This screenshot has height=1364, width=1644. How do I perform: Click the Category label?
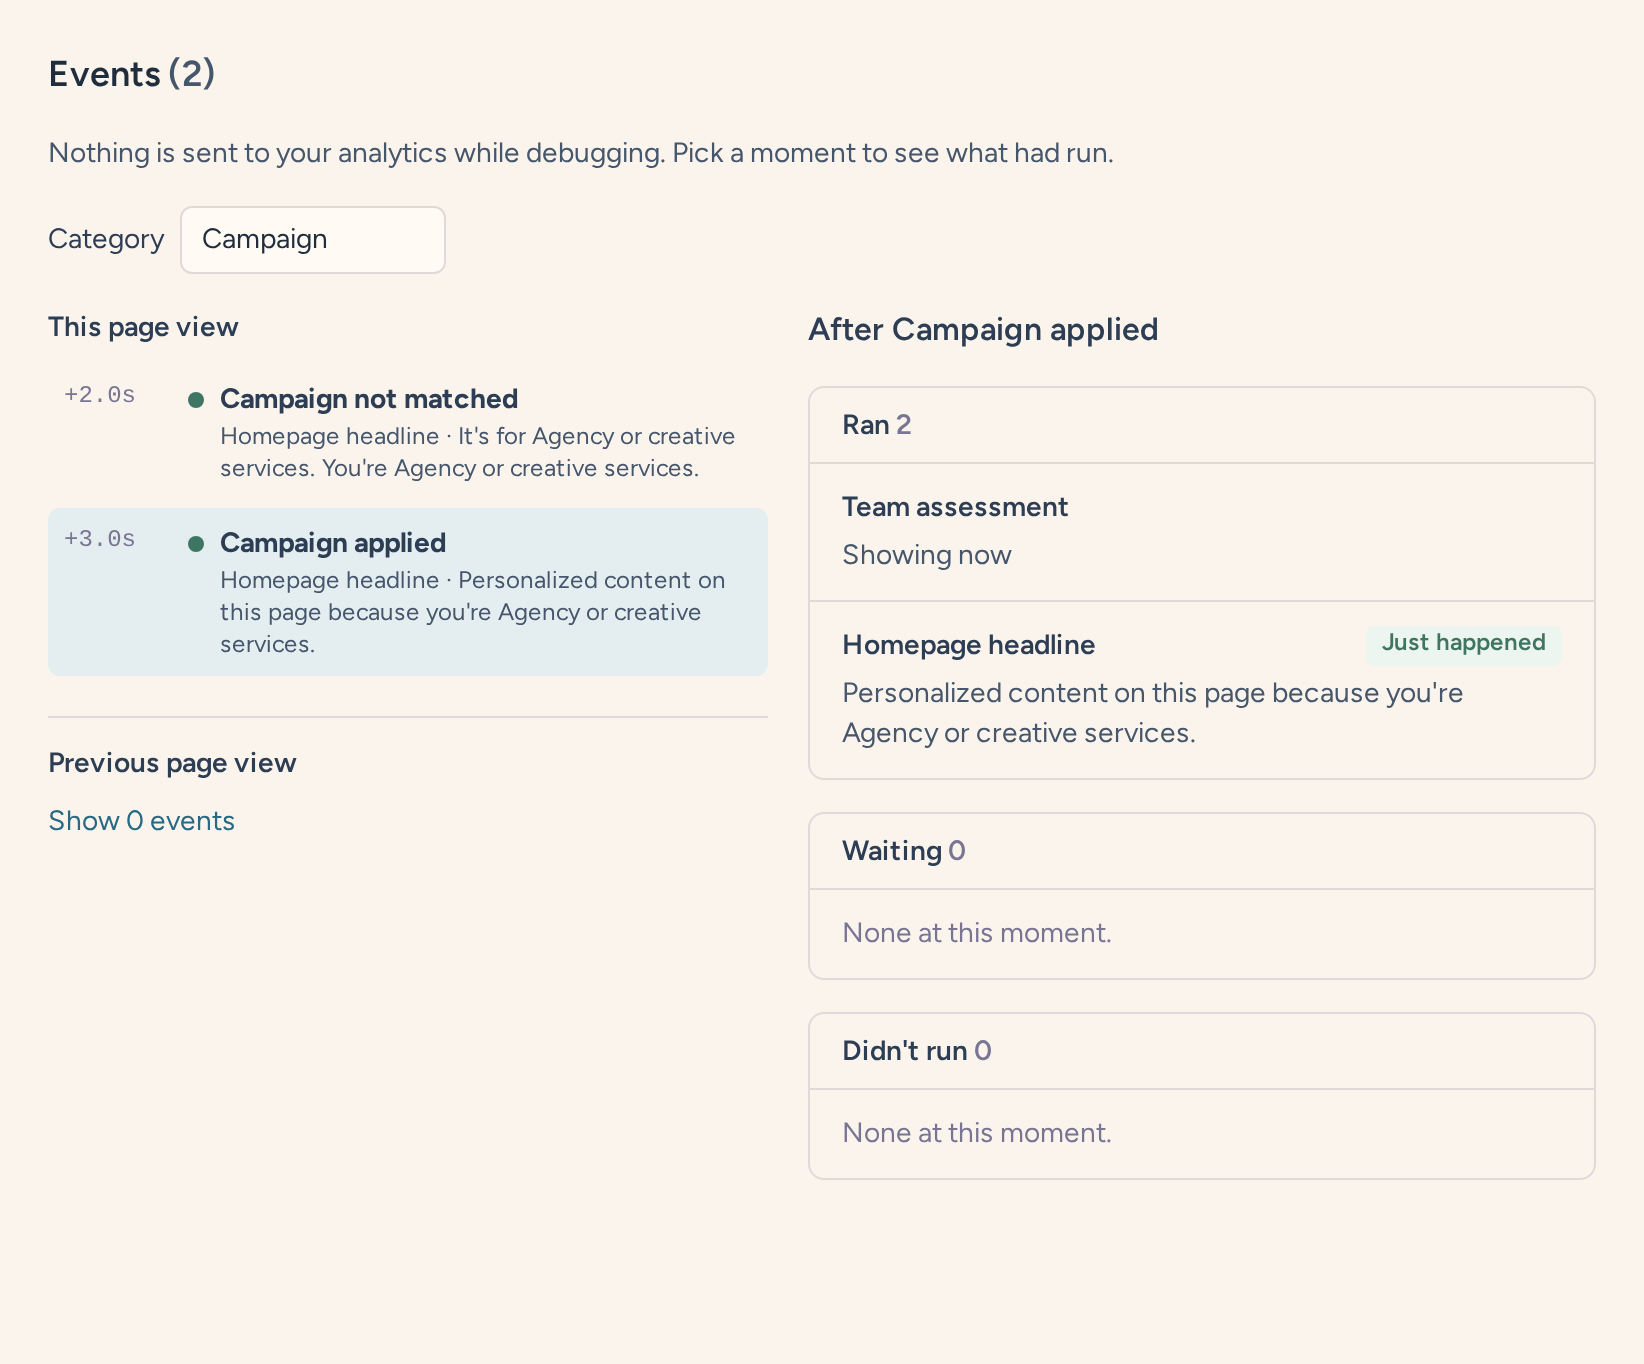coord(106,239)
